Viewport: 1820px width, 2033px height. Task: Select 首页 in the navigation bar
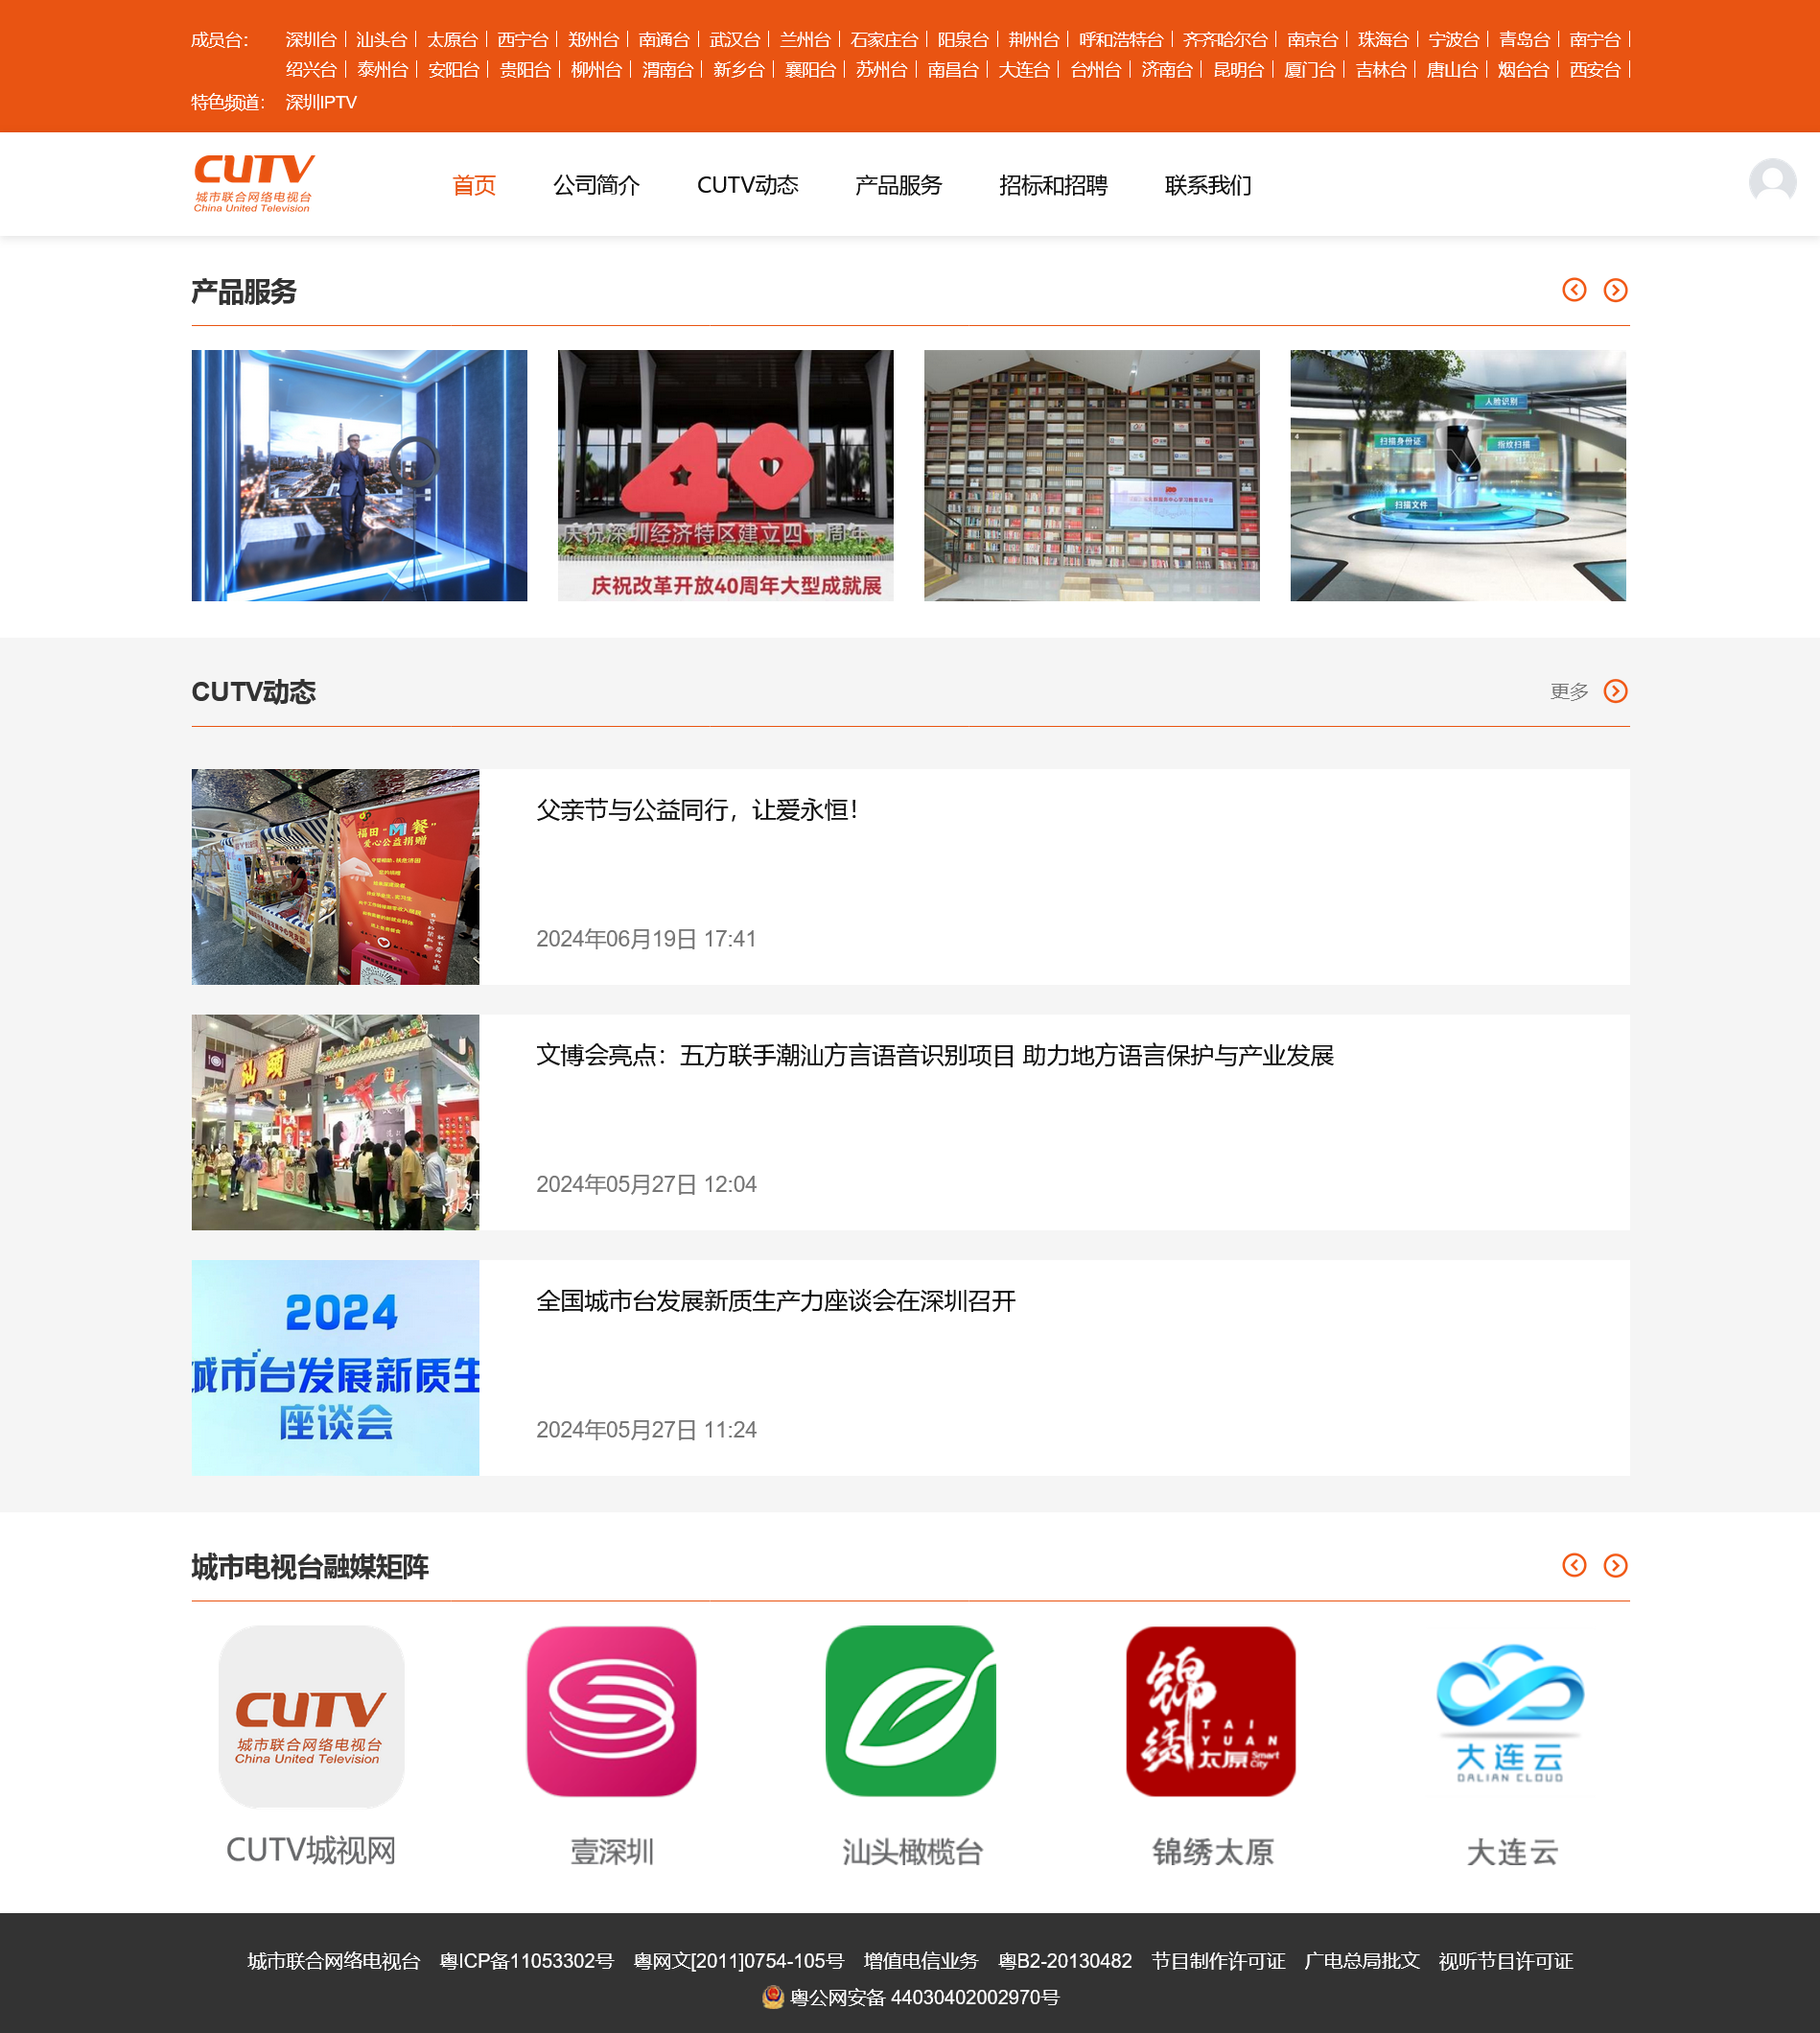pyautogui.click(x=474, y=185)
